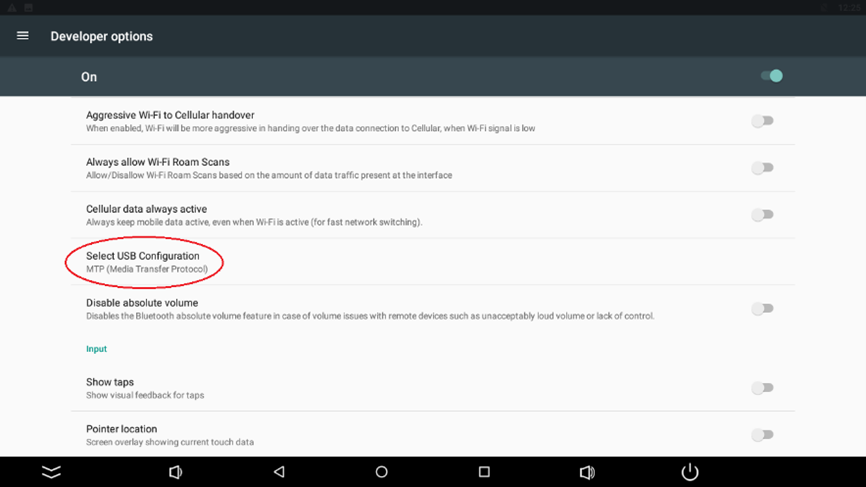Turn on Pointer location toggle
Image resolution: width=866 pixels, height=487 pixels.
(762, 435)
